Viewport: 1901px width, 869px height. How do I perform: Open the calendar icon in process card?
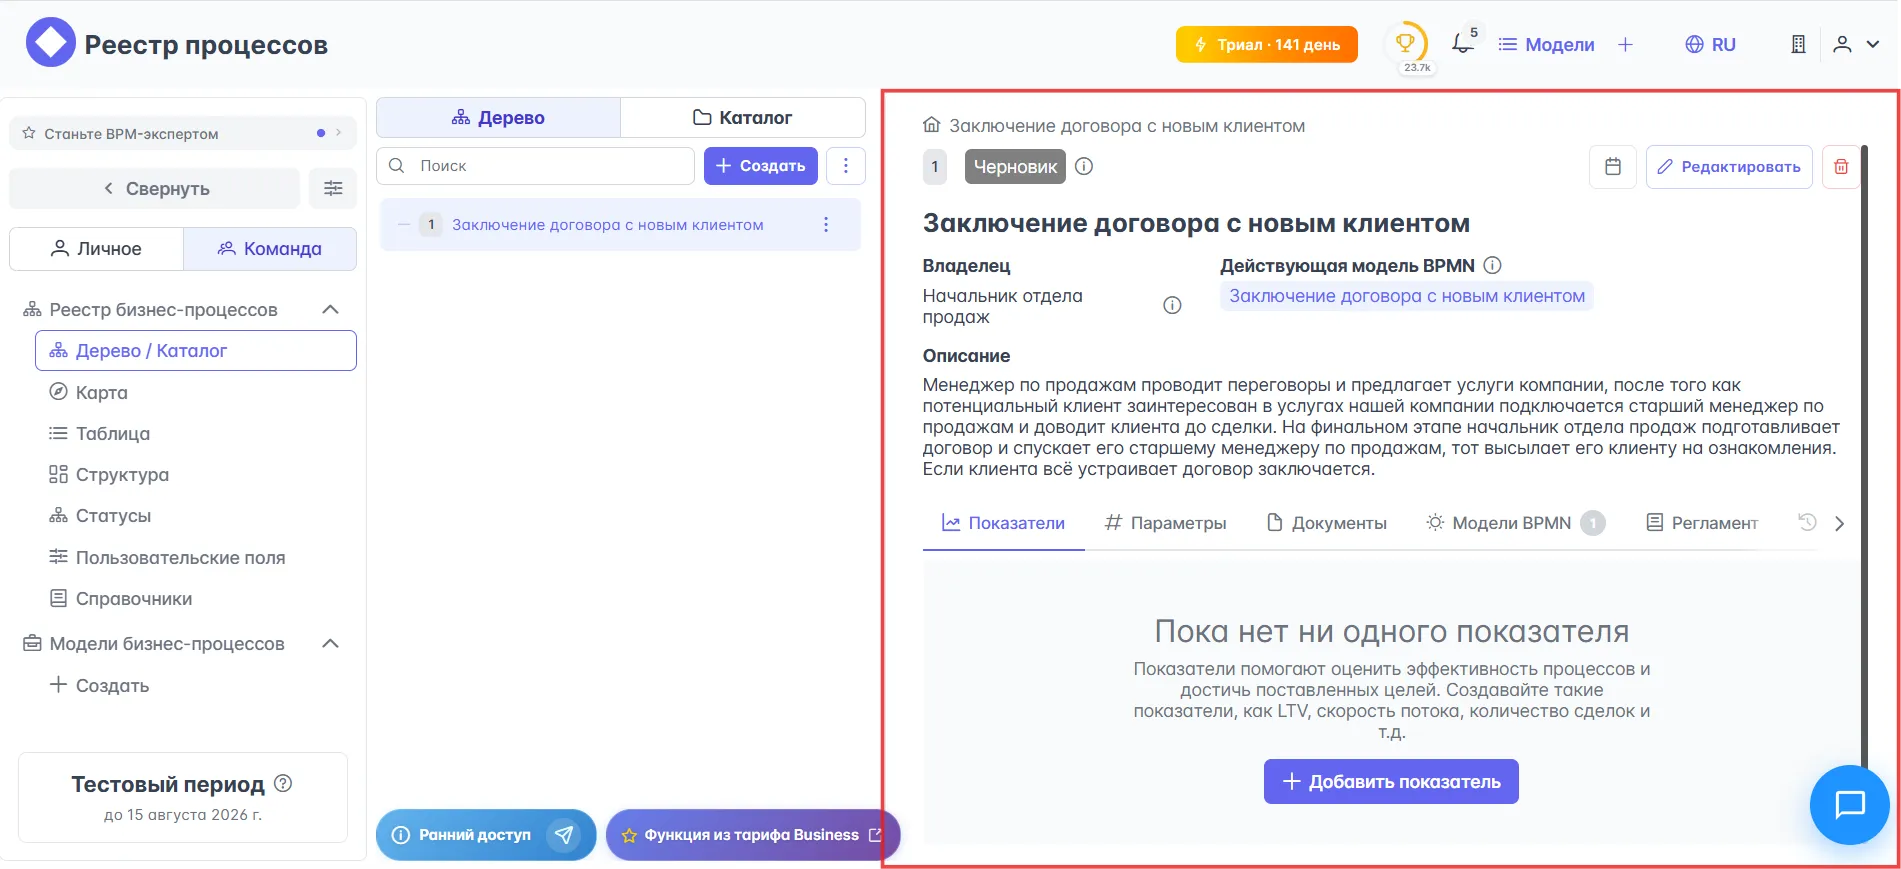[x=1612, y=167]
